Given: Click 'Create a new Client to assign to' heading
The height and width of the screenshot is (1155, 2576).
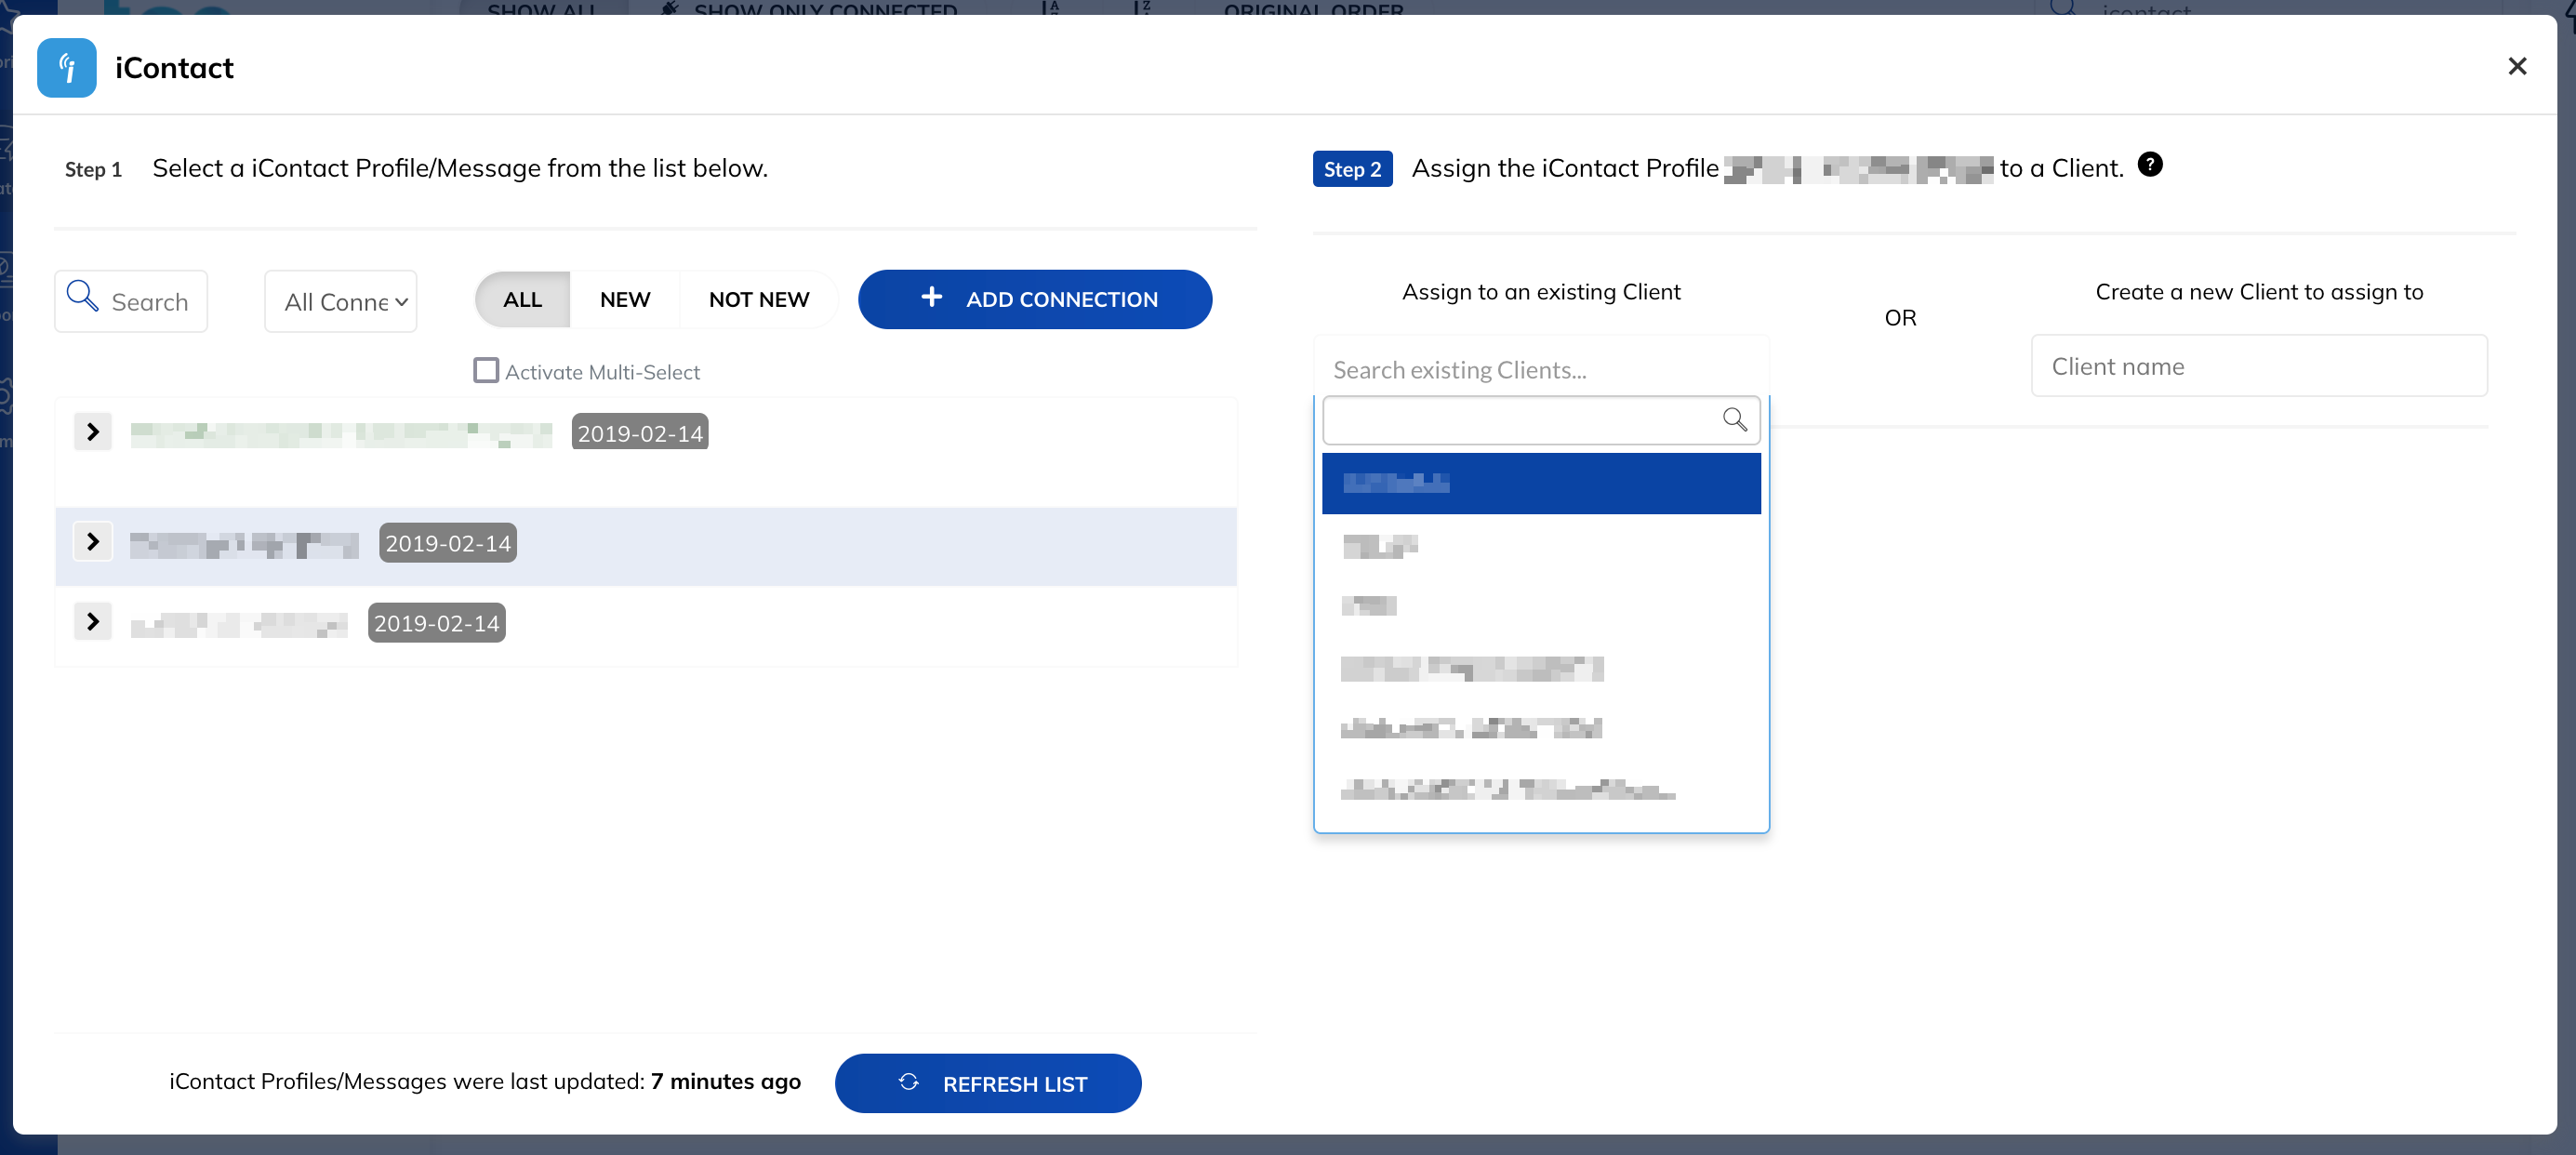Looking at the screenshot, I should click(2259, 292).
